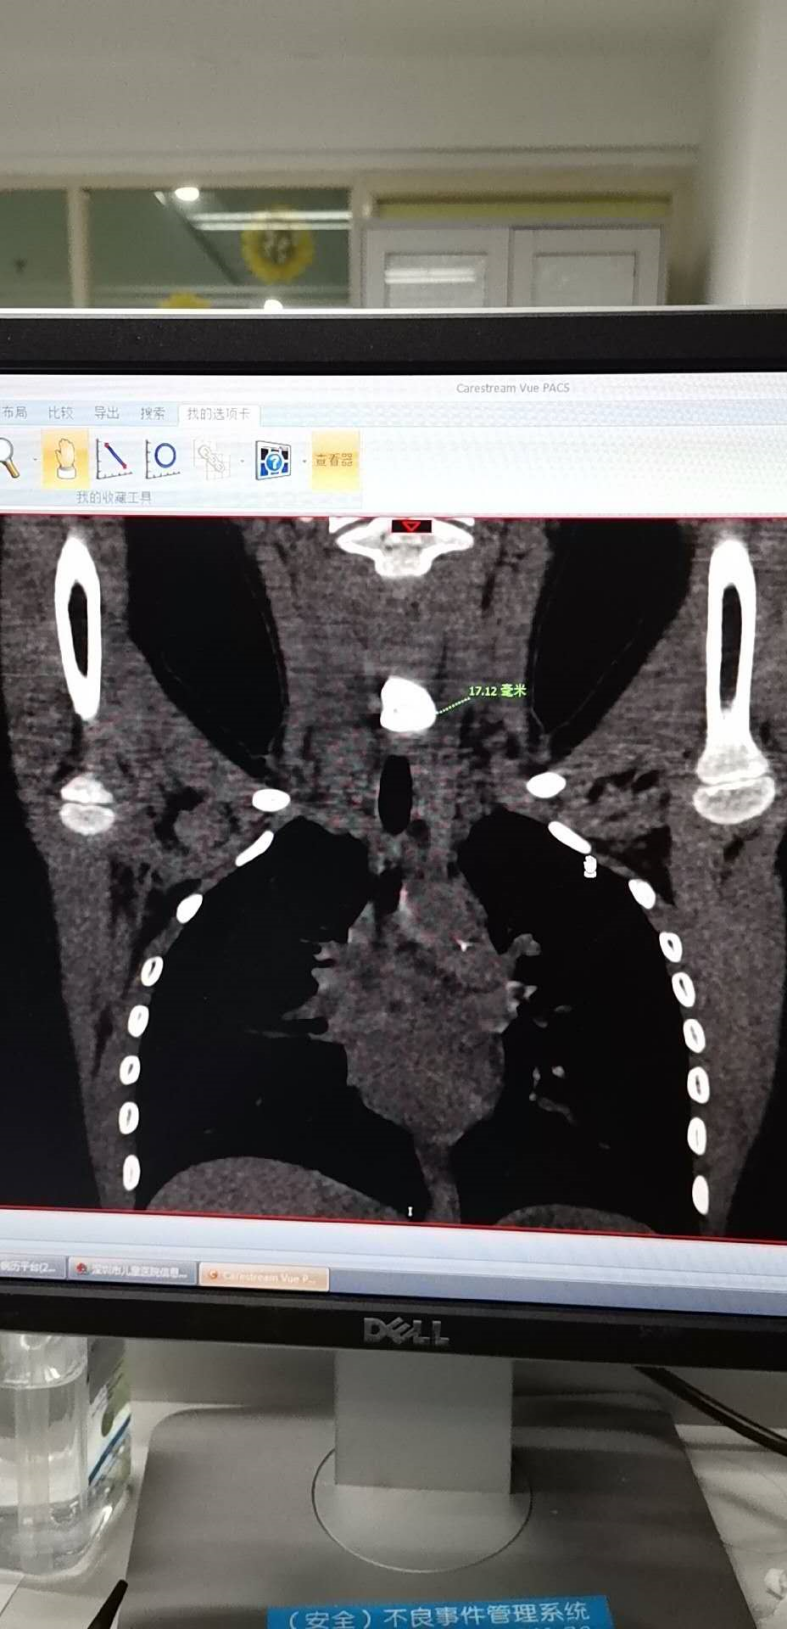Click the red triangle marker atop image
The width and height of the screenshot is (787, 1629).
(411, 526)
